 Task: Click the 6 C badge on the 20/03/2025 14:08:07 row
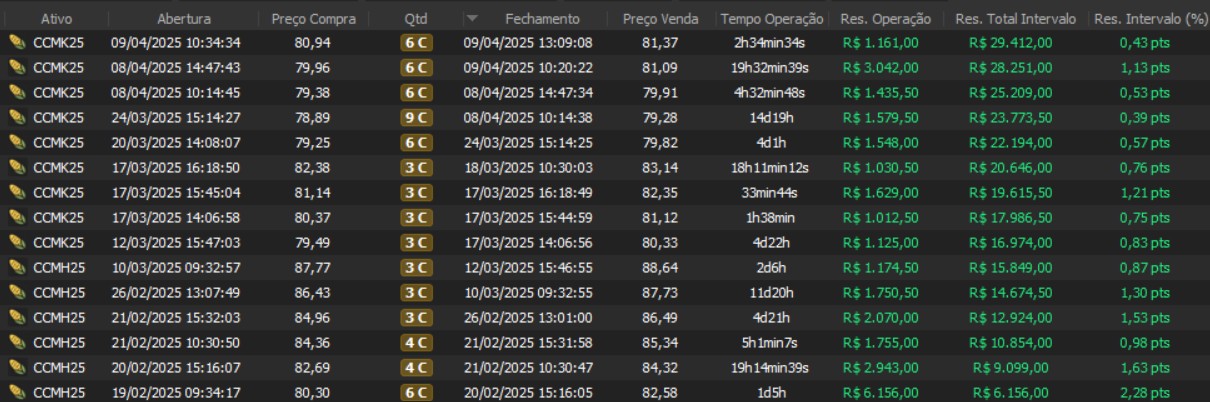pyautogui.click(x=415, y=142)
